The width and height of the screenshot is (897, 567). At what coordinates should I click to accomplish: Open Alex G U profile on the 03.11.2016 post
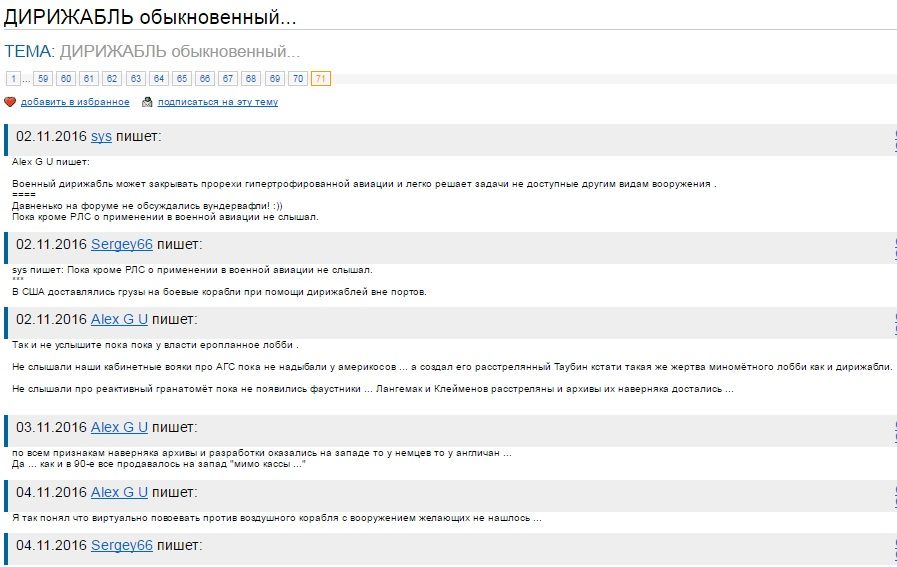coord(119,427)
